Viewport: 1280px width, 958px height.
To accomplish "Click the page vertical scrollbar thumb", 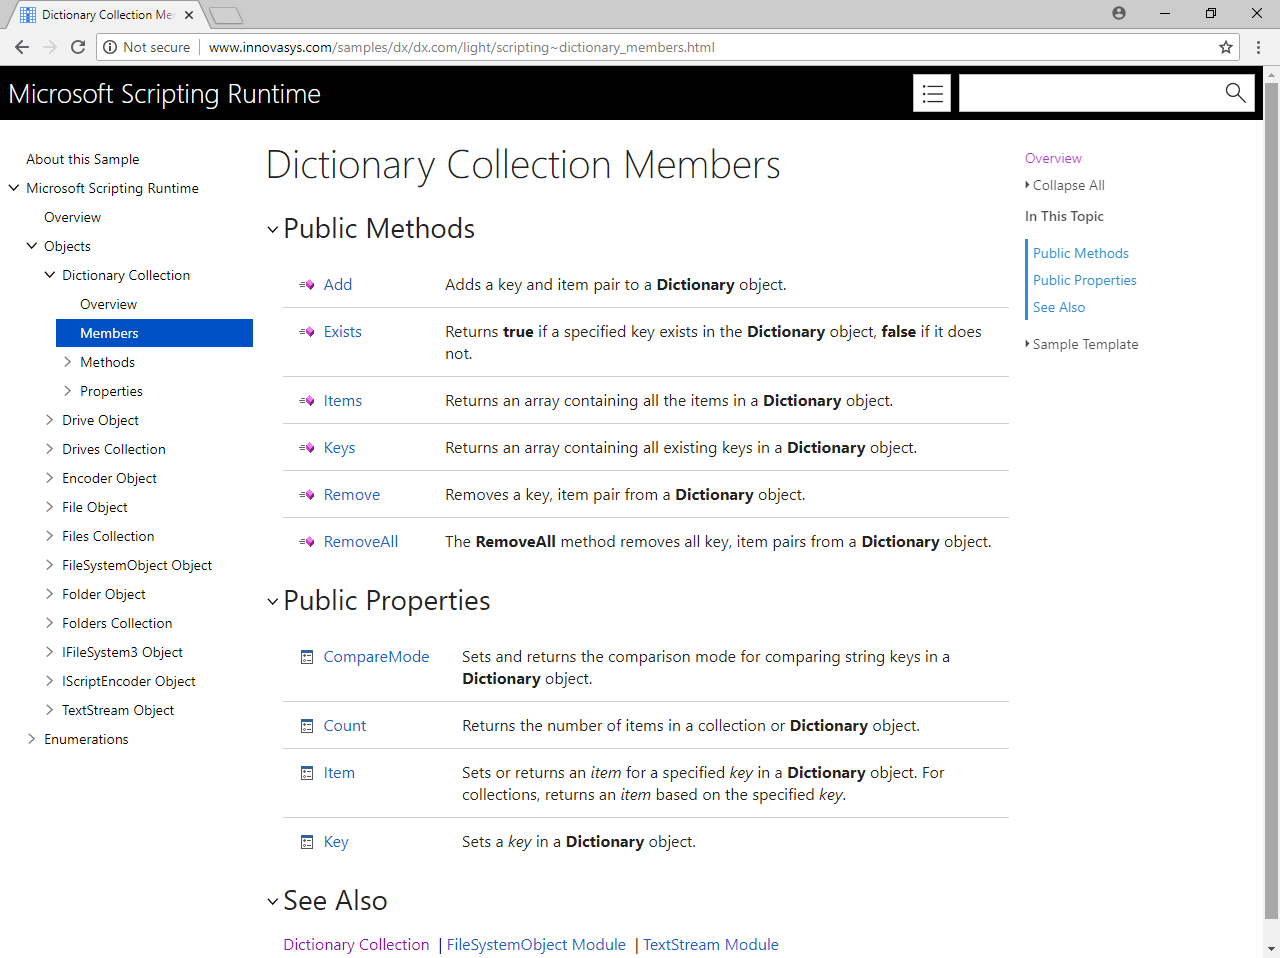I will (x=1272, y=500).
